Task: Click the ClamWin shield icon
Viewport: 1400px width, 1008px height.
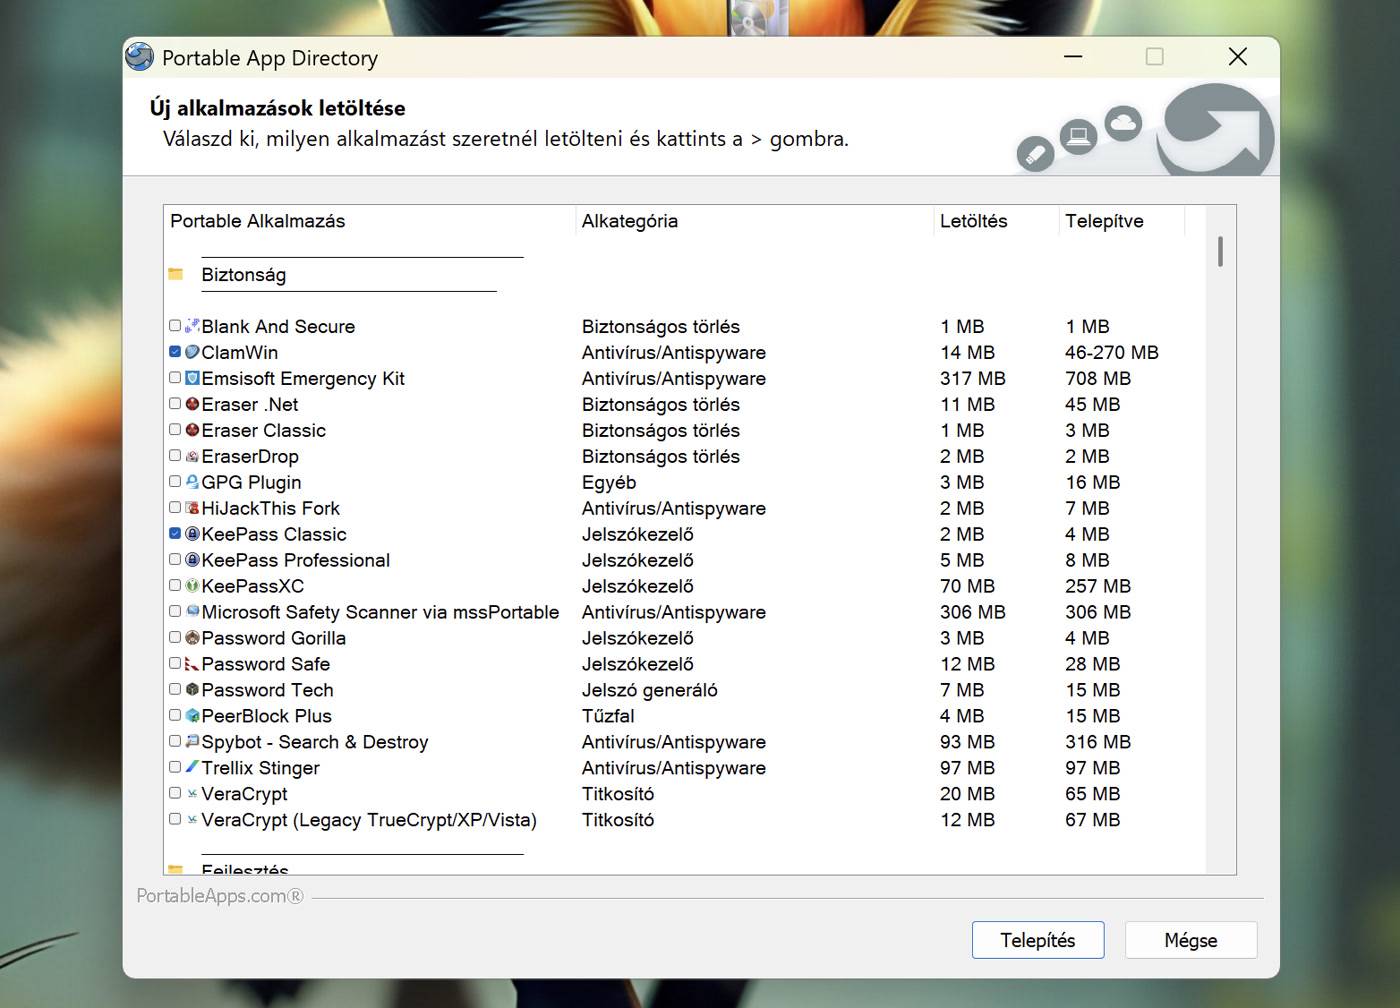Action: point(193,352)
